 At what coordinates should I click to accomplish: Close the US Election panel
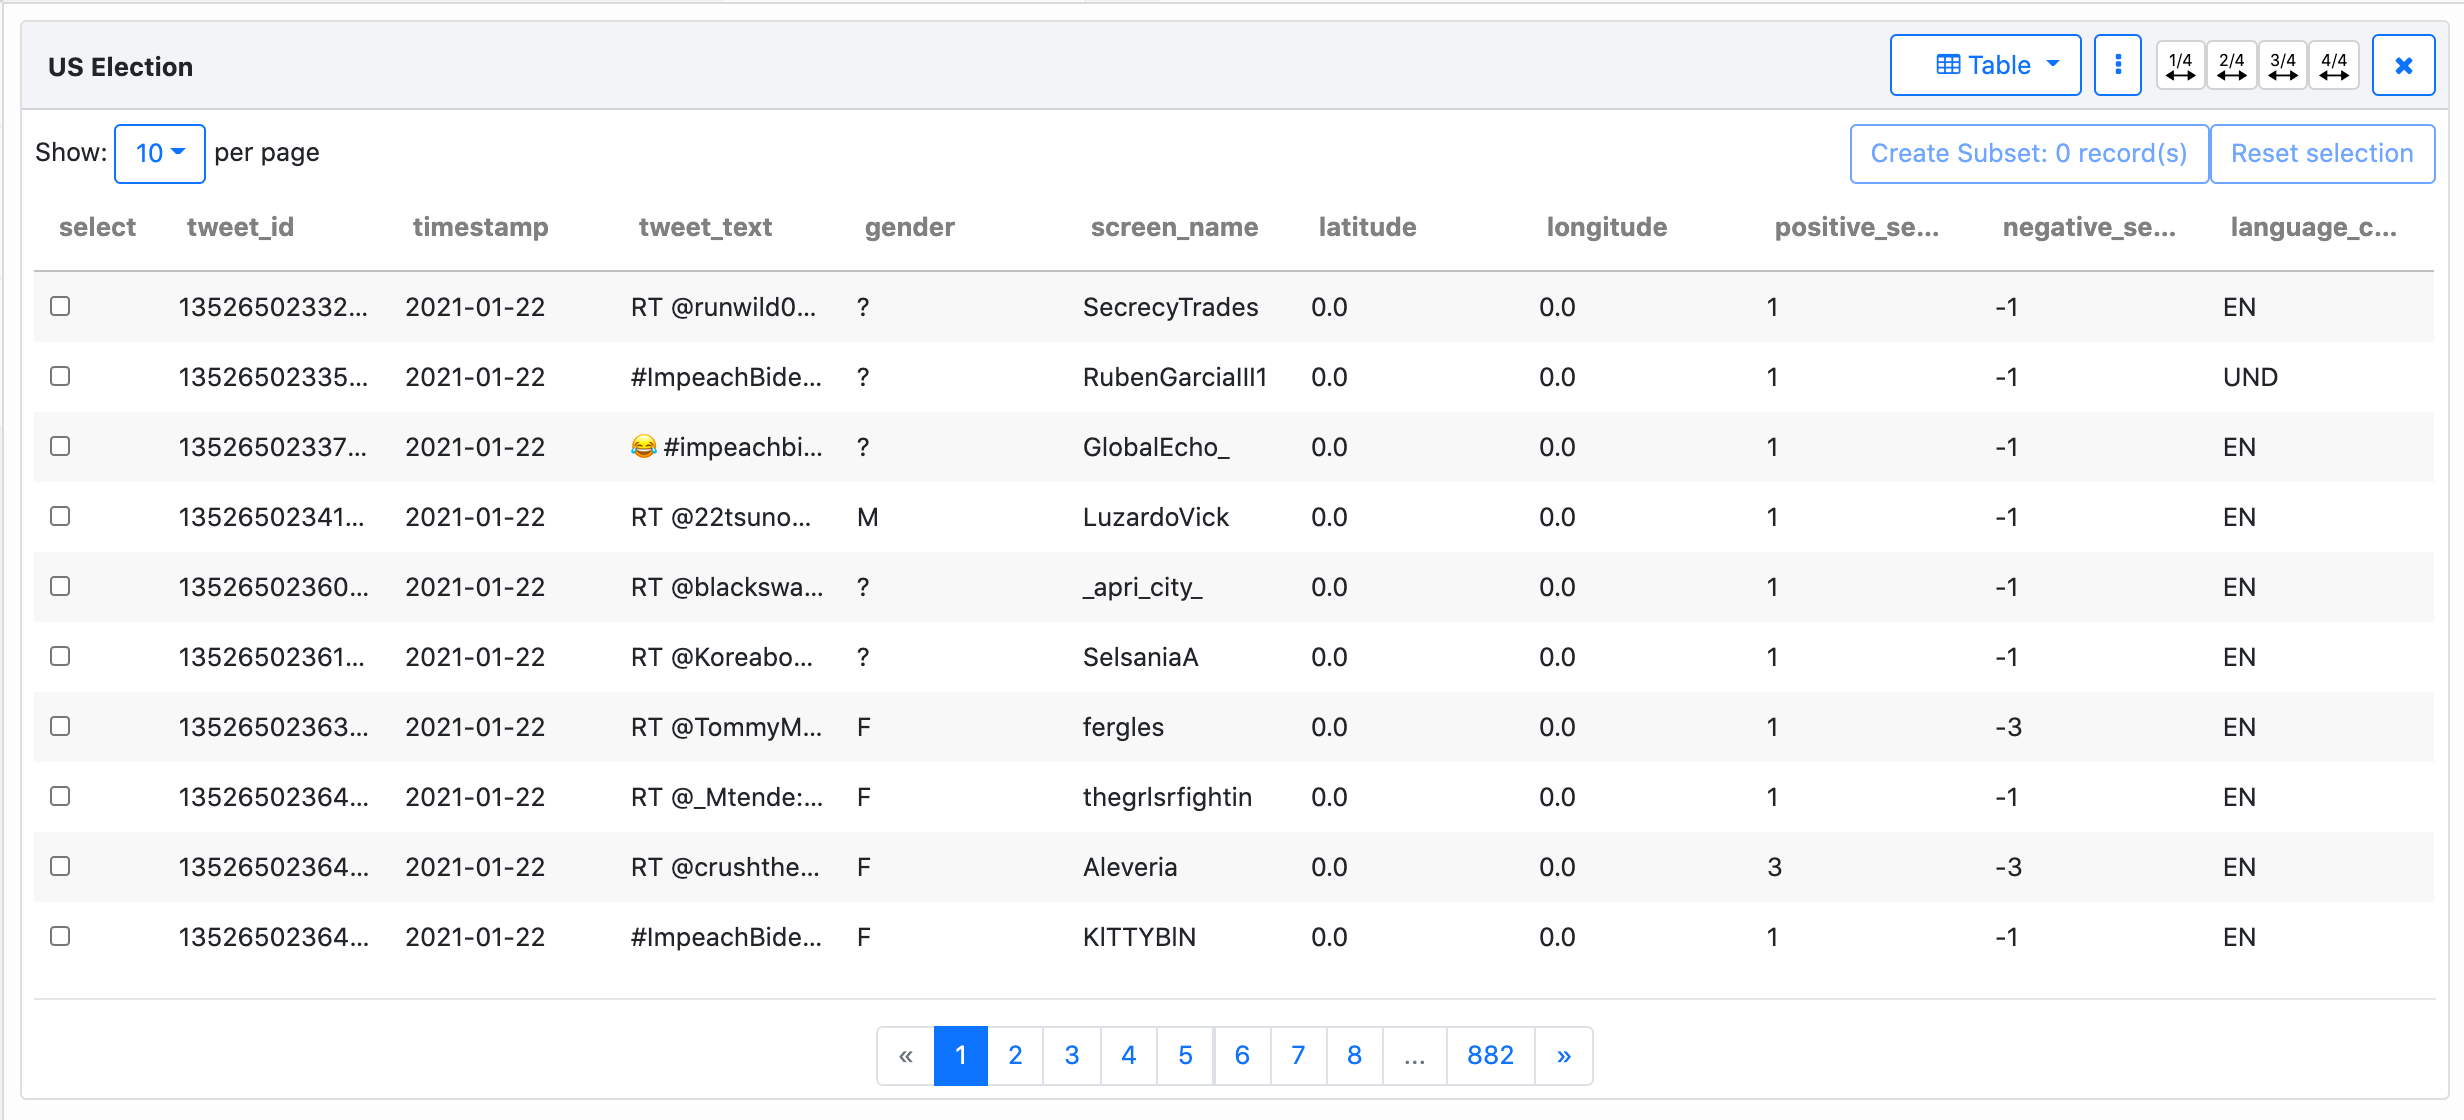pos(2403,65)
